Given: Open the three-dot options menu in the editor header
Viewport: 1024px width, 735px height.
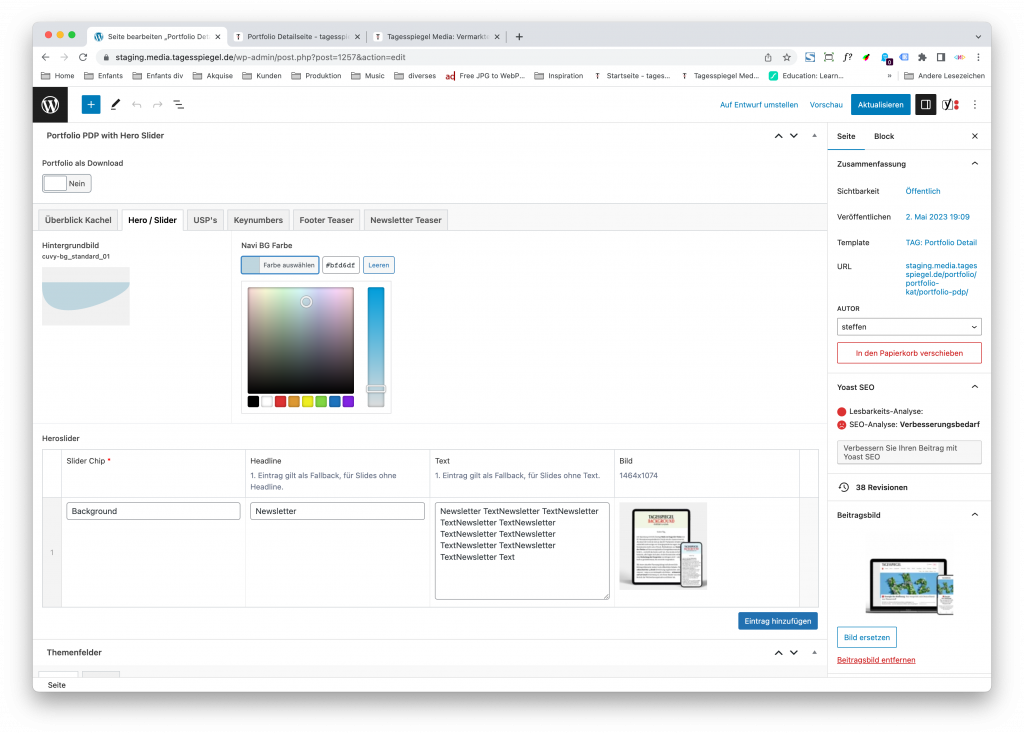Looking at the screenshot, I should coord(975,105).
